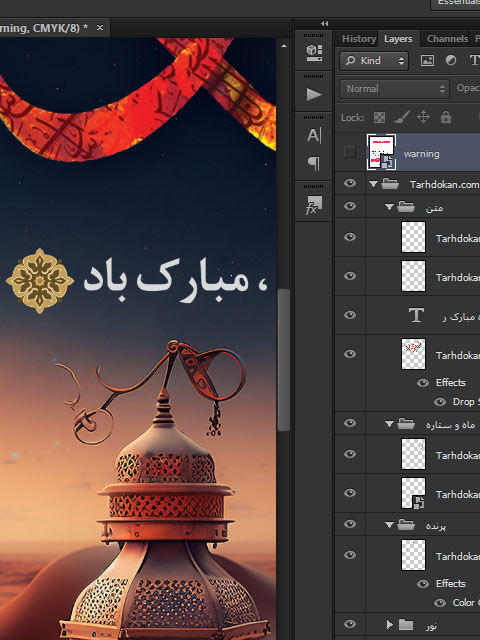Toggle Color Overlay effect visibility

440,603
